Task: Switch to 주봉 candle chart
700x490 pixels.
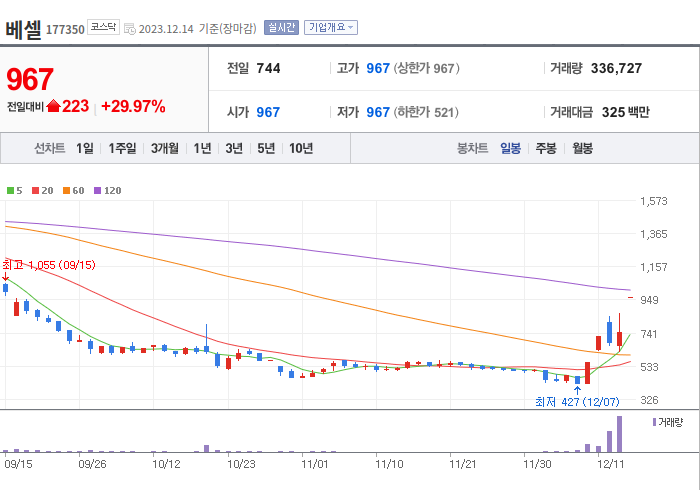Action: tap(546, 148)
